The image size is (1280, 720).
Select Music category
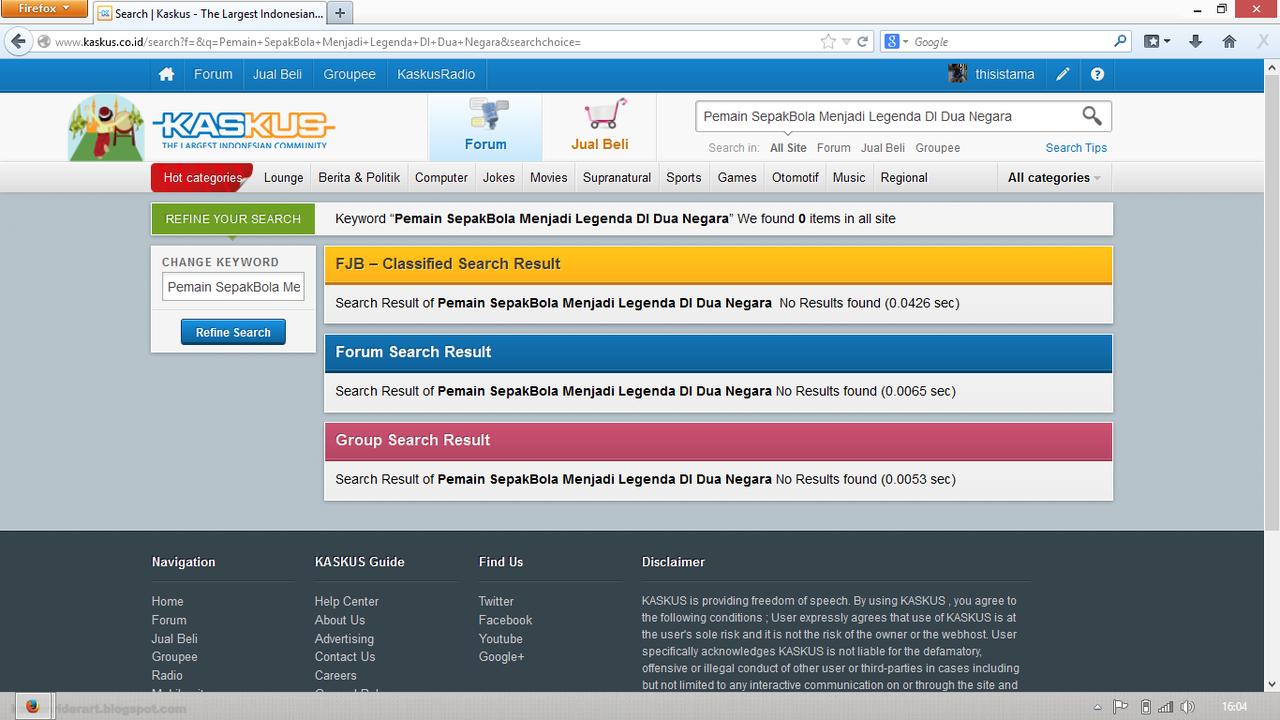click(849, 177)
